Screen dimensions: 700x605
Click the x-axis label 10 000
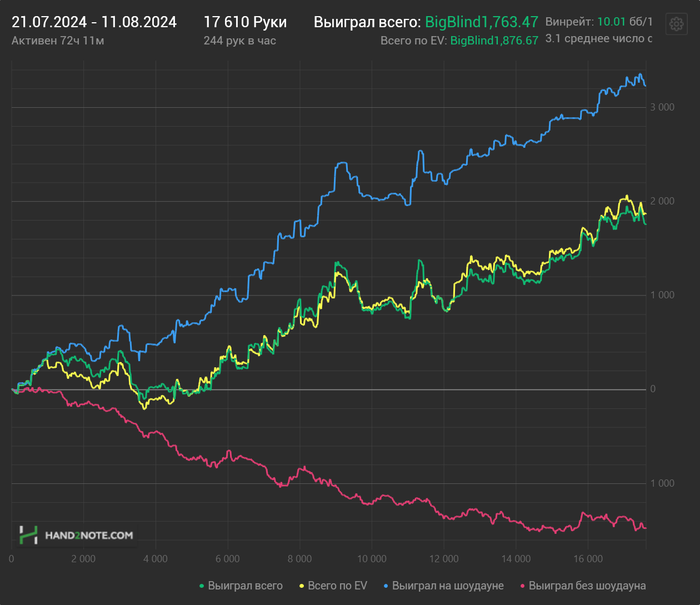pos(371,559)
